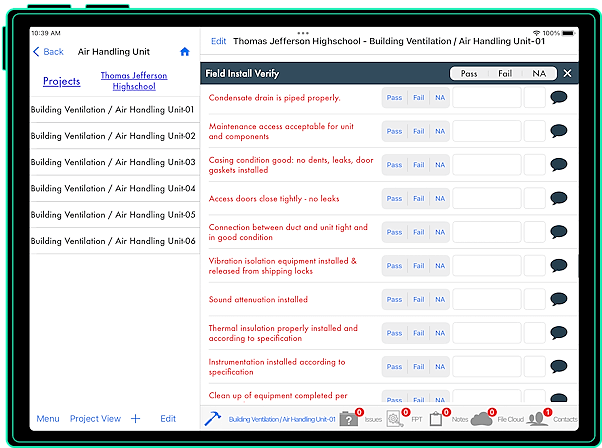Set all items to Pass in header
The image size is (602, 448).
click(468, 73)
